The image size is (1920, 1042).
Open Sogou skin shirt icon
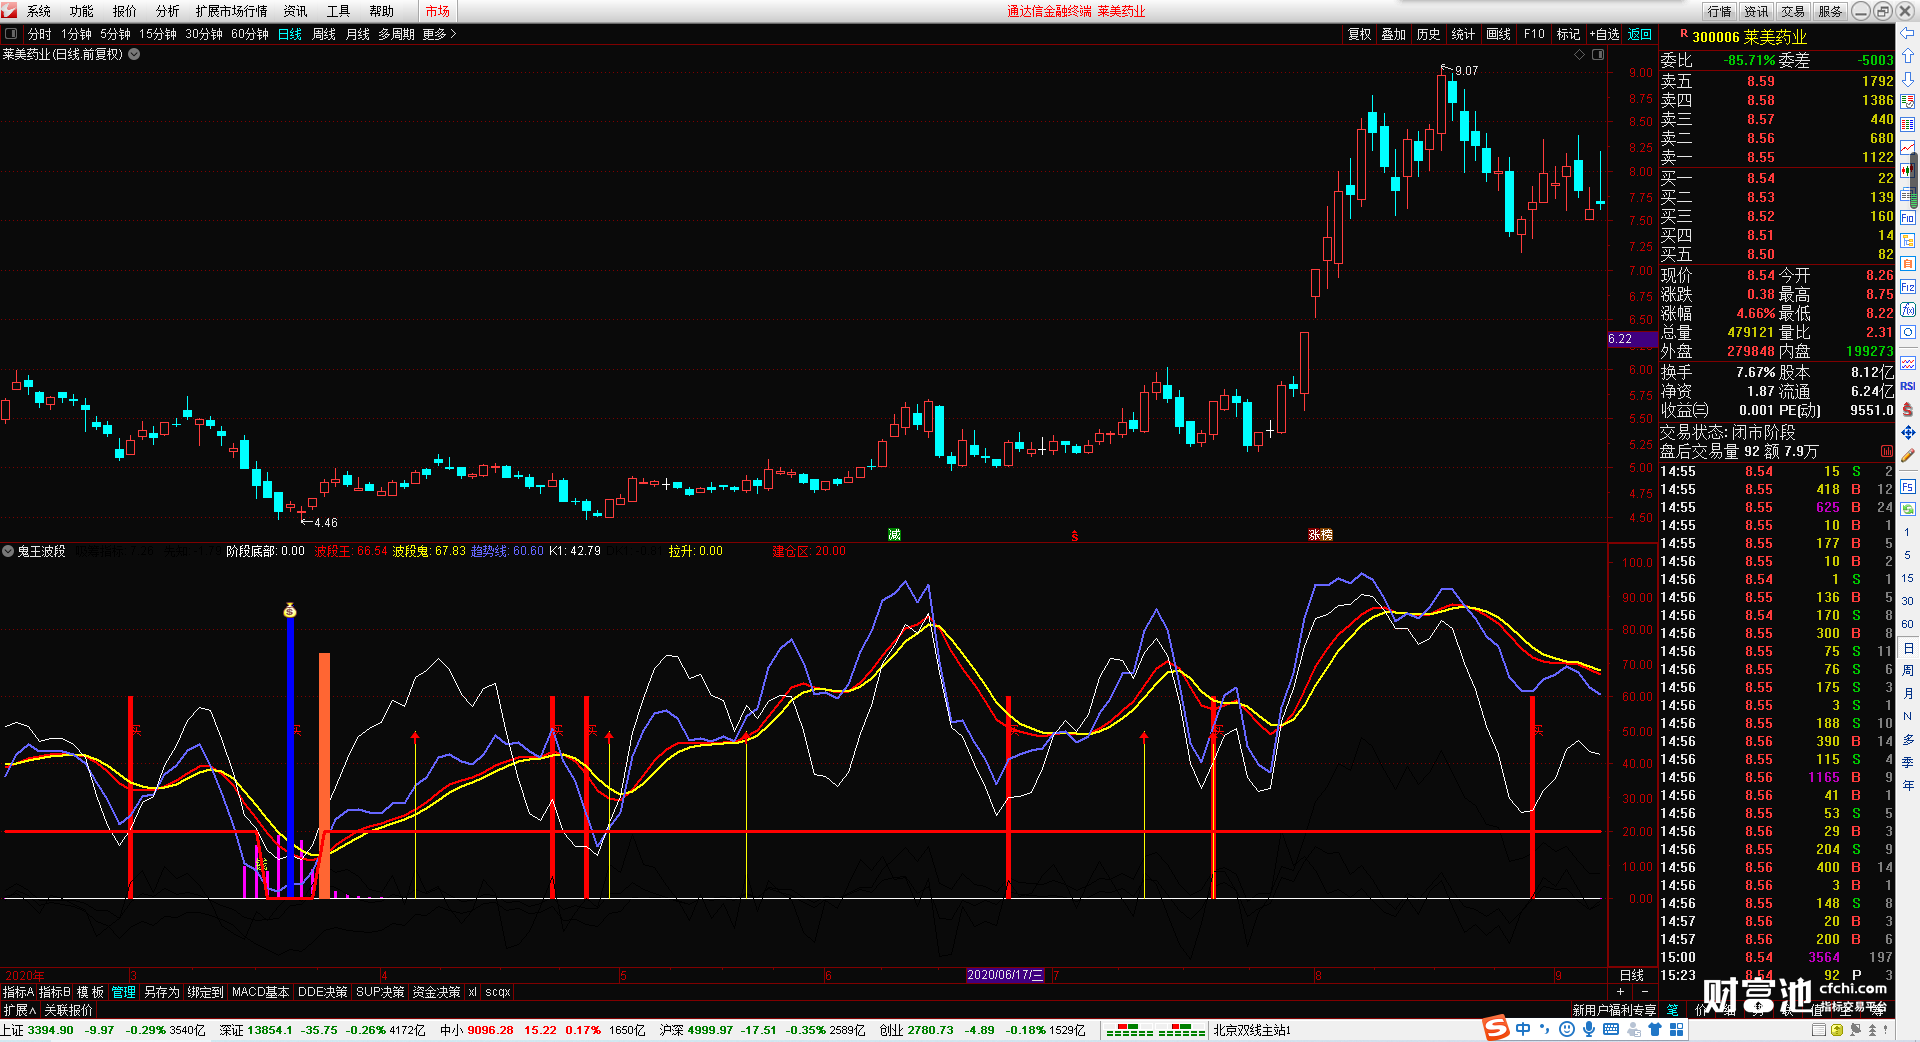click(x=1654, y=1029)
